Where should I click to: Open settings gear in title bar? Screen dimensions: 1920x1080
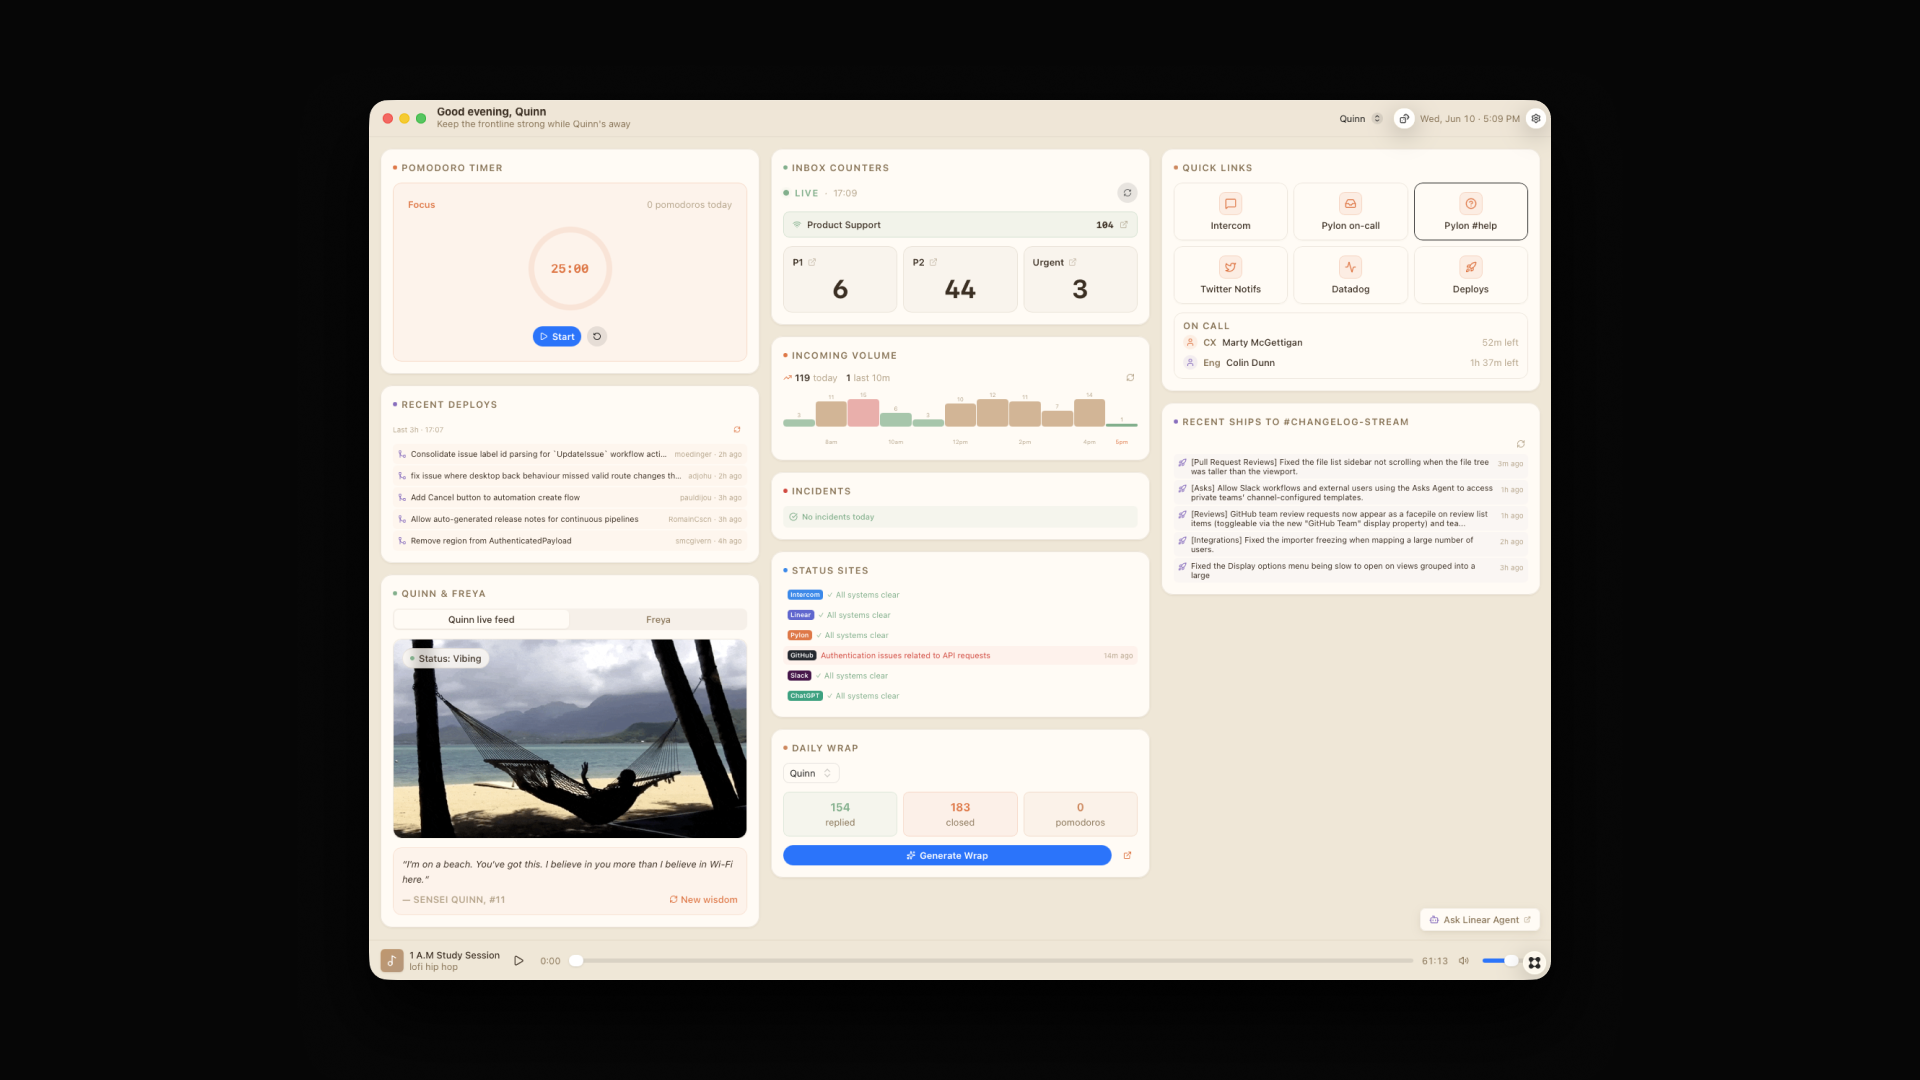(1536, 119)
